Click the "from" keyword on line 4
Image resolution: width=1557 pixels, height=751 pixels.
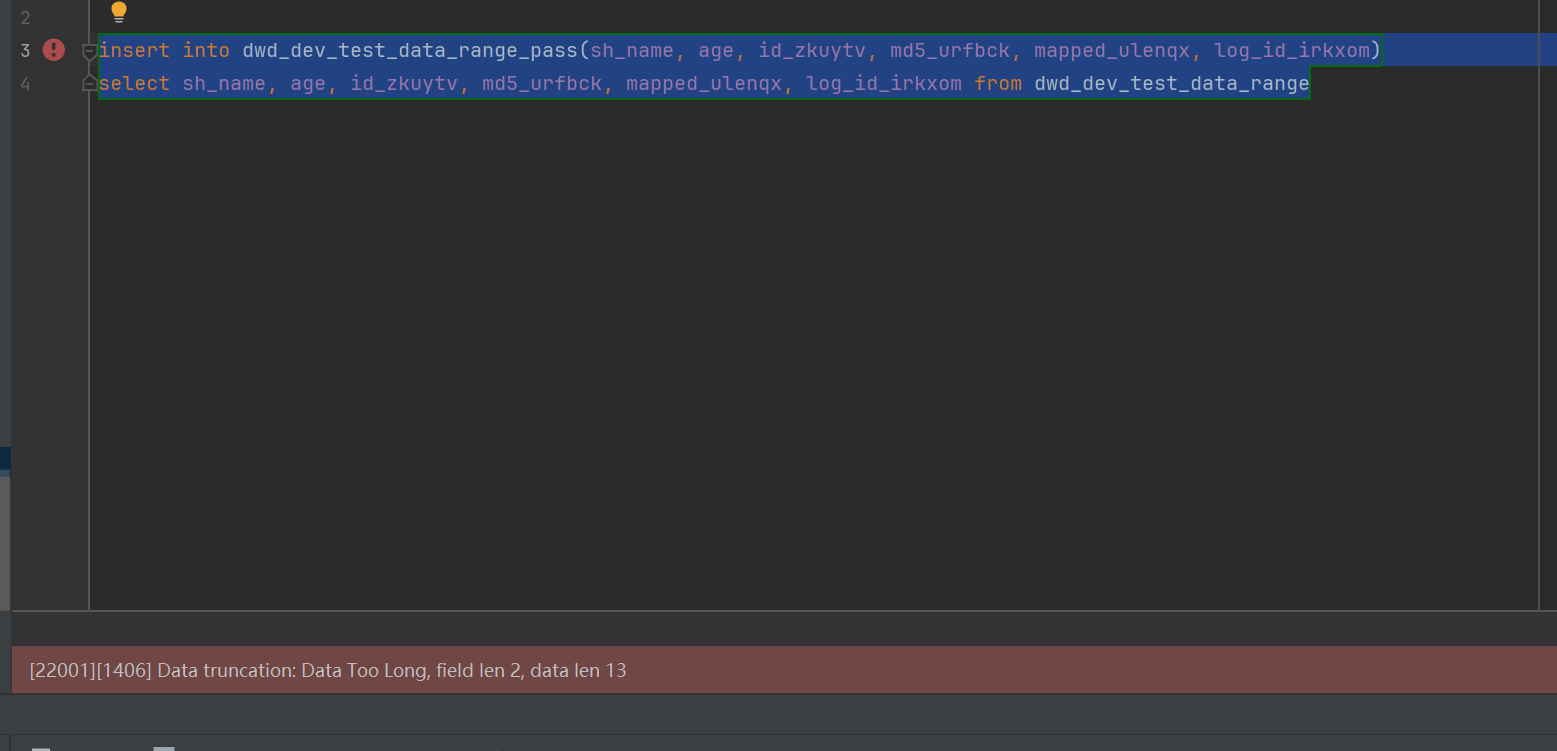click(x=998, y=83)
